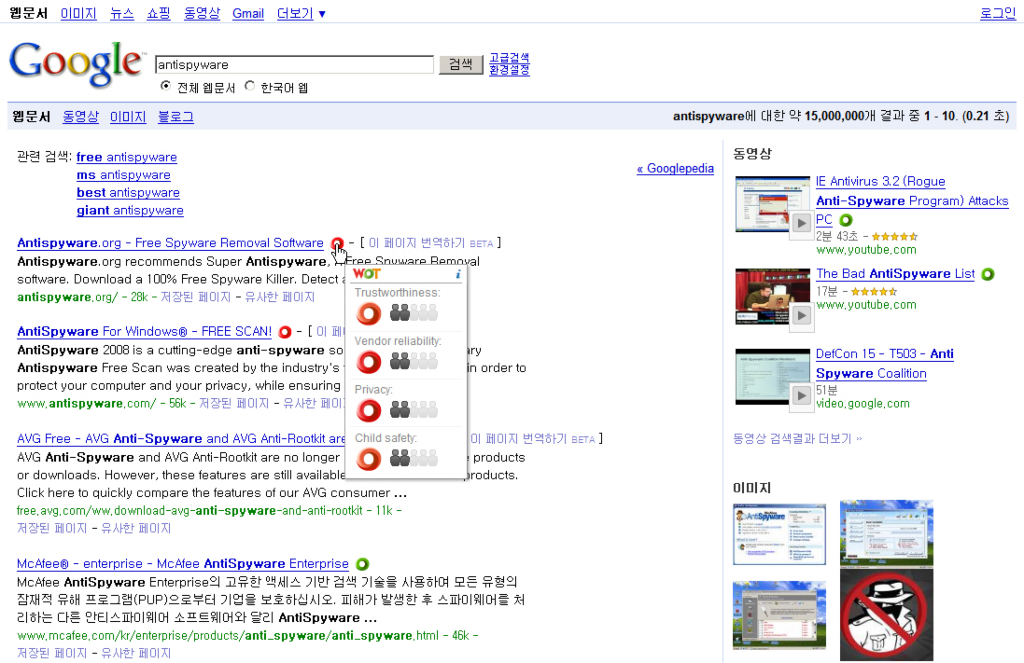Click translate page link for Antispyware.org result

pyautogui.click(x=431, y=243)
